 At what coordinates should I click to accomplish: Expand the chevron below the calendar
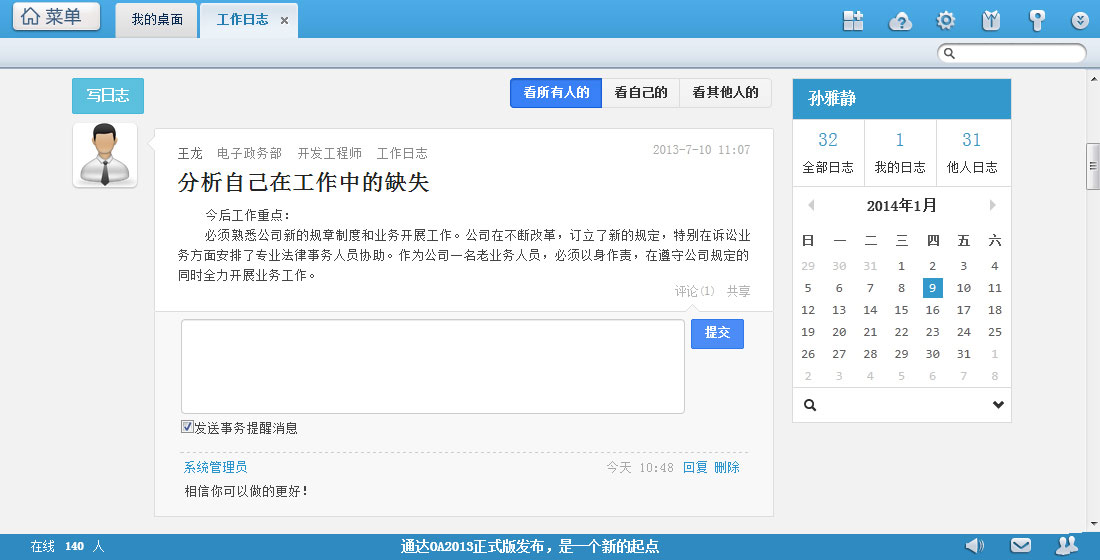(997, 405)
